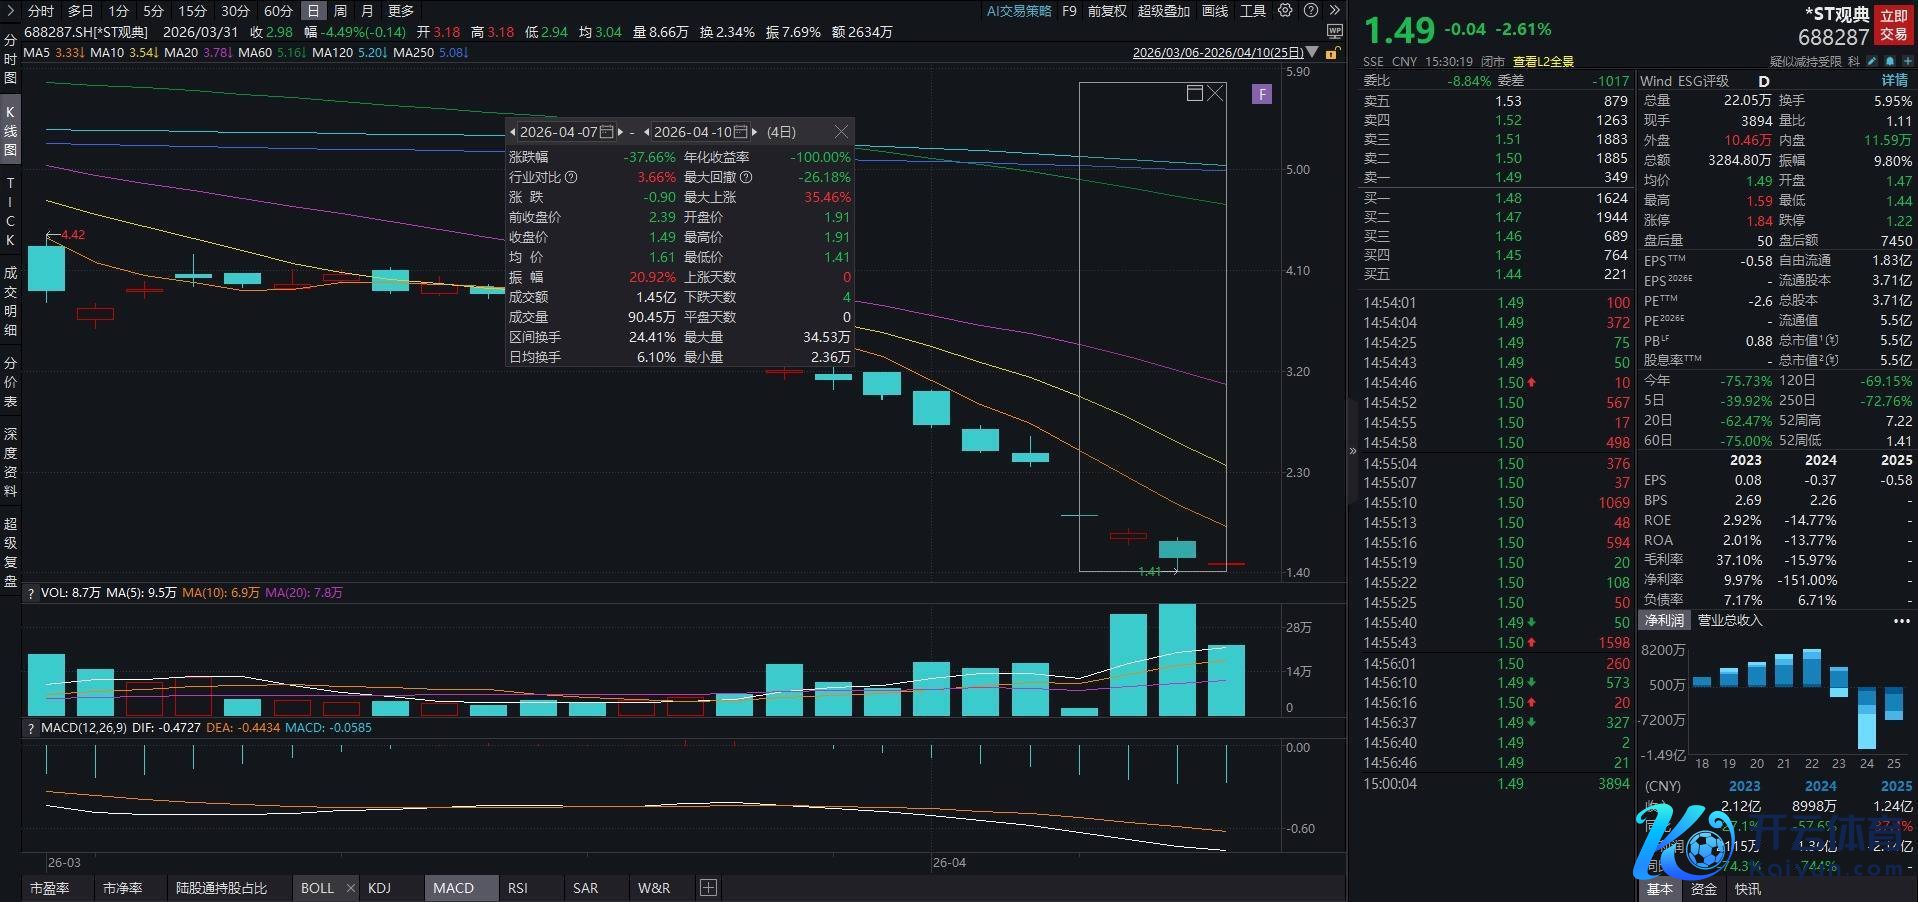Add stock with the plus icon

click(x=1907, y=62)
